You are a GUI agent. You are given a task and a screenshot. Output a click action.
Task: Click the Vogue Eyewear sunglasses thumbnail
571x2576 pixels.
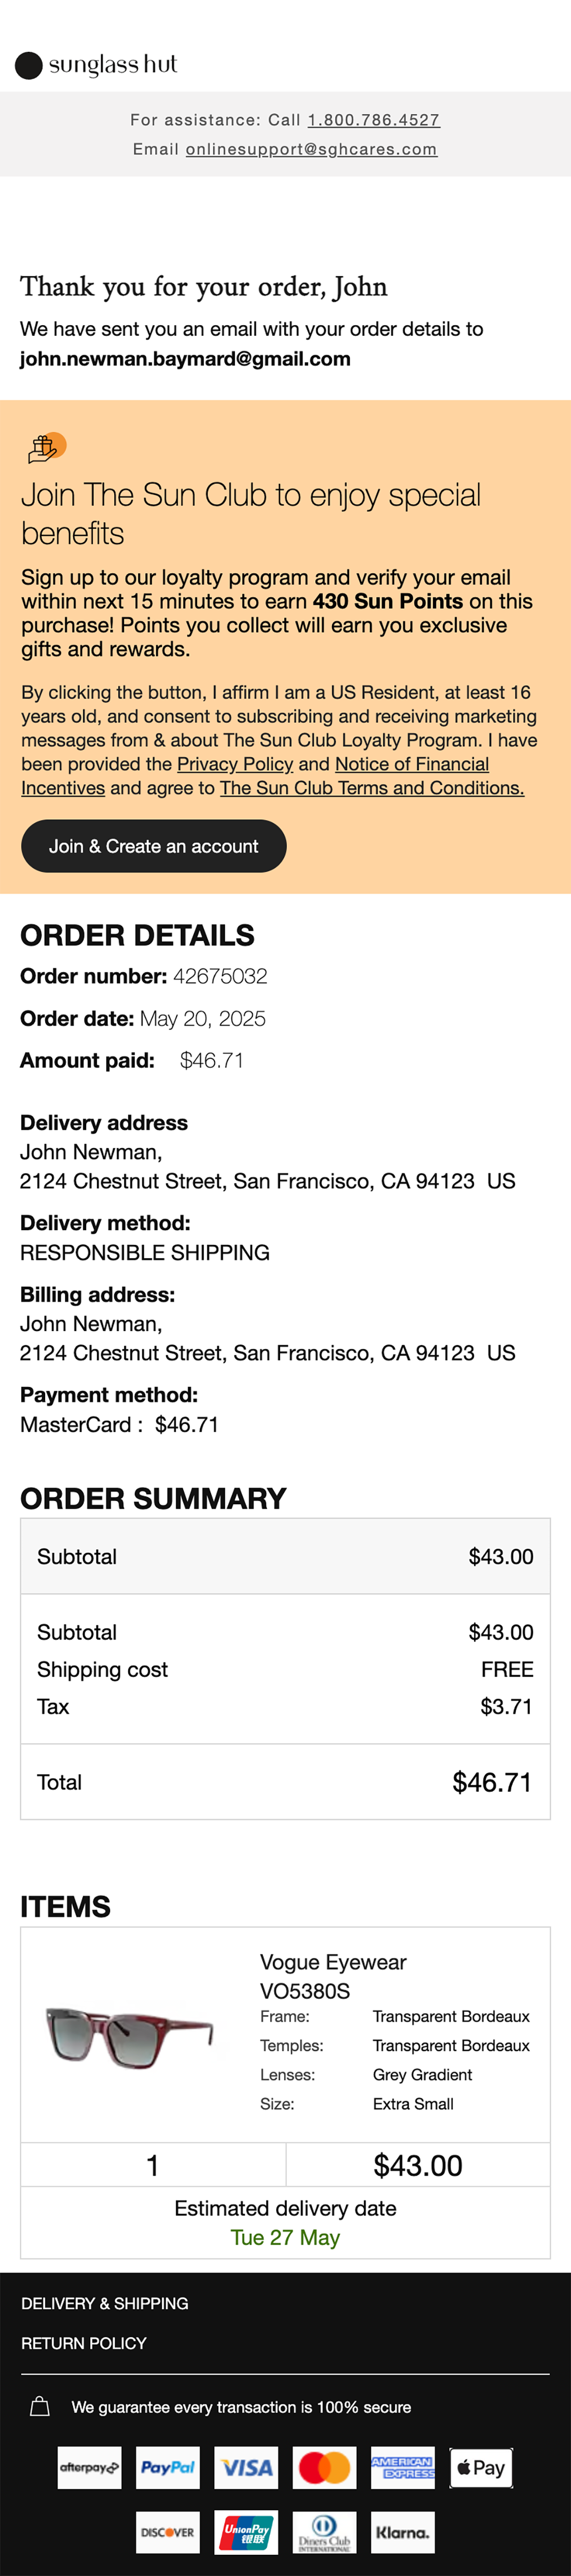pos(130,2036)
